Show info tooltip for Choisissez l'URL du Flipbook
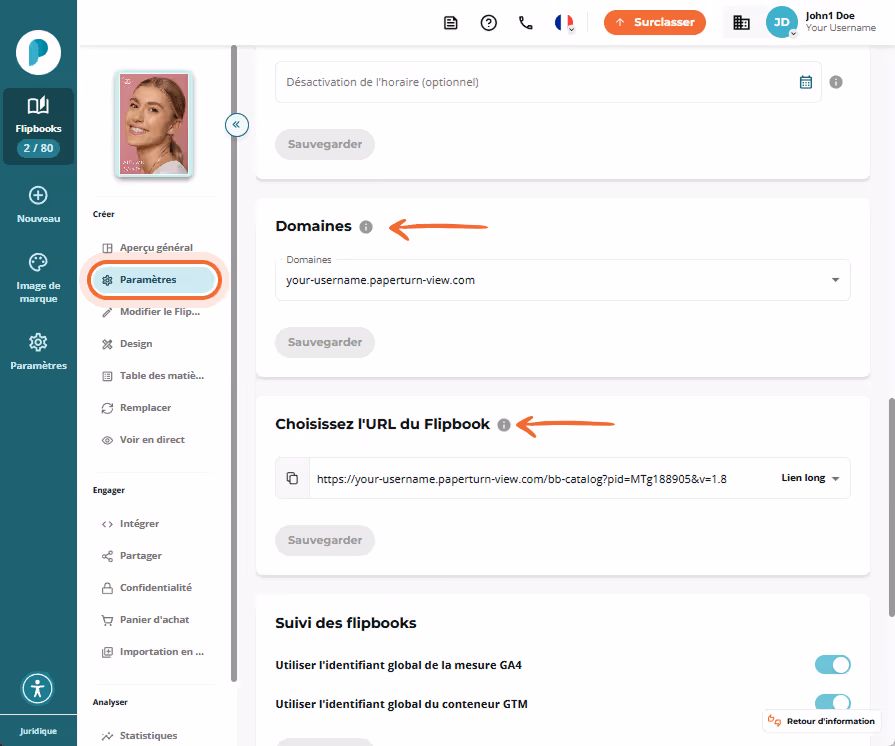Image resolution: width=895 pixels, height=746 pixels. point(503,425)
